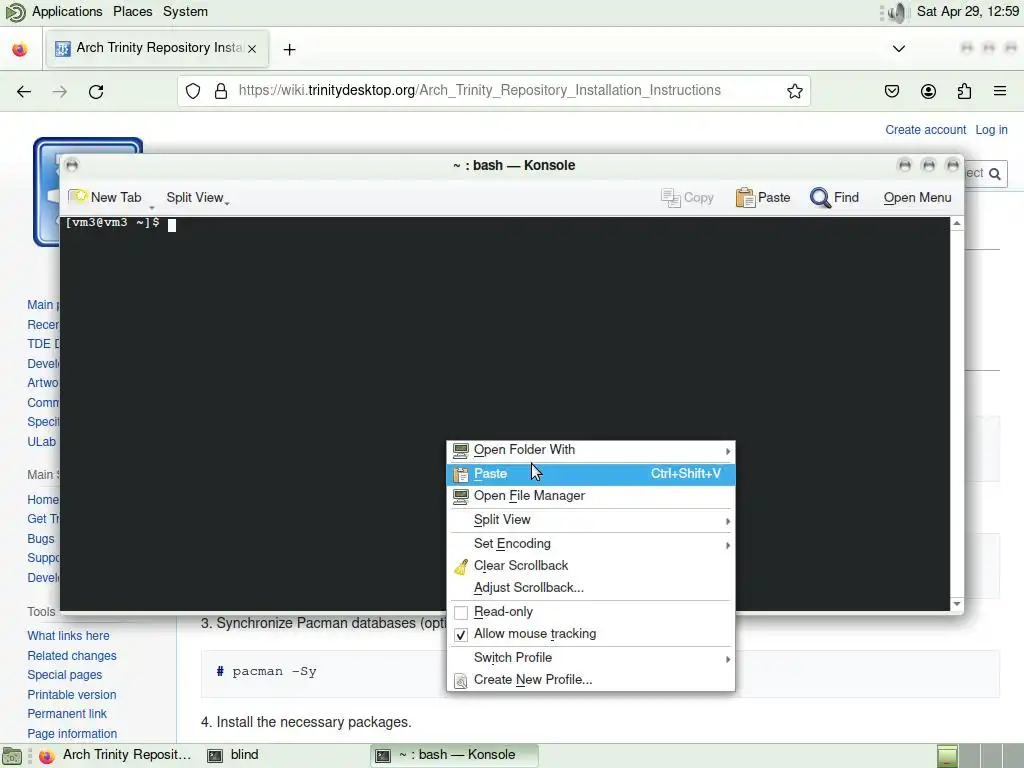Click the Paste icon in Konsole toolbar
Image resolution: width=1024 pixels, height=768 pixels.
pyautogui.click(x=745, y=197)
